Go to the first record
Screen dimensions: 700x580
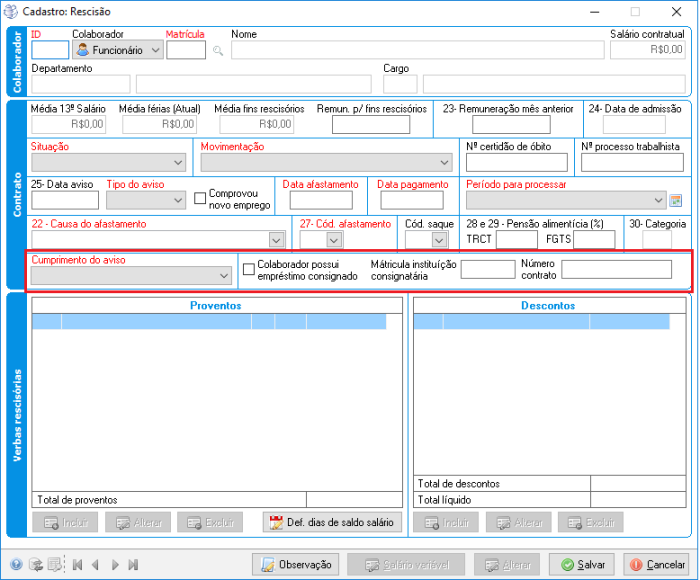click(77, 565)
